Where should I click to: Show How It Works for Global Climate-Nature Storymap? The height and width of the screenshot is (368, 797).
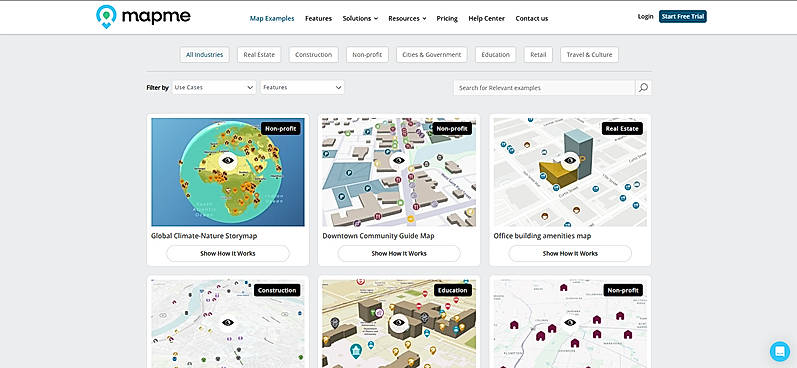[228, 253]
